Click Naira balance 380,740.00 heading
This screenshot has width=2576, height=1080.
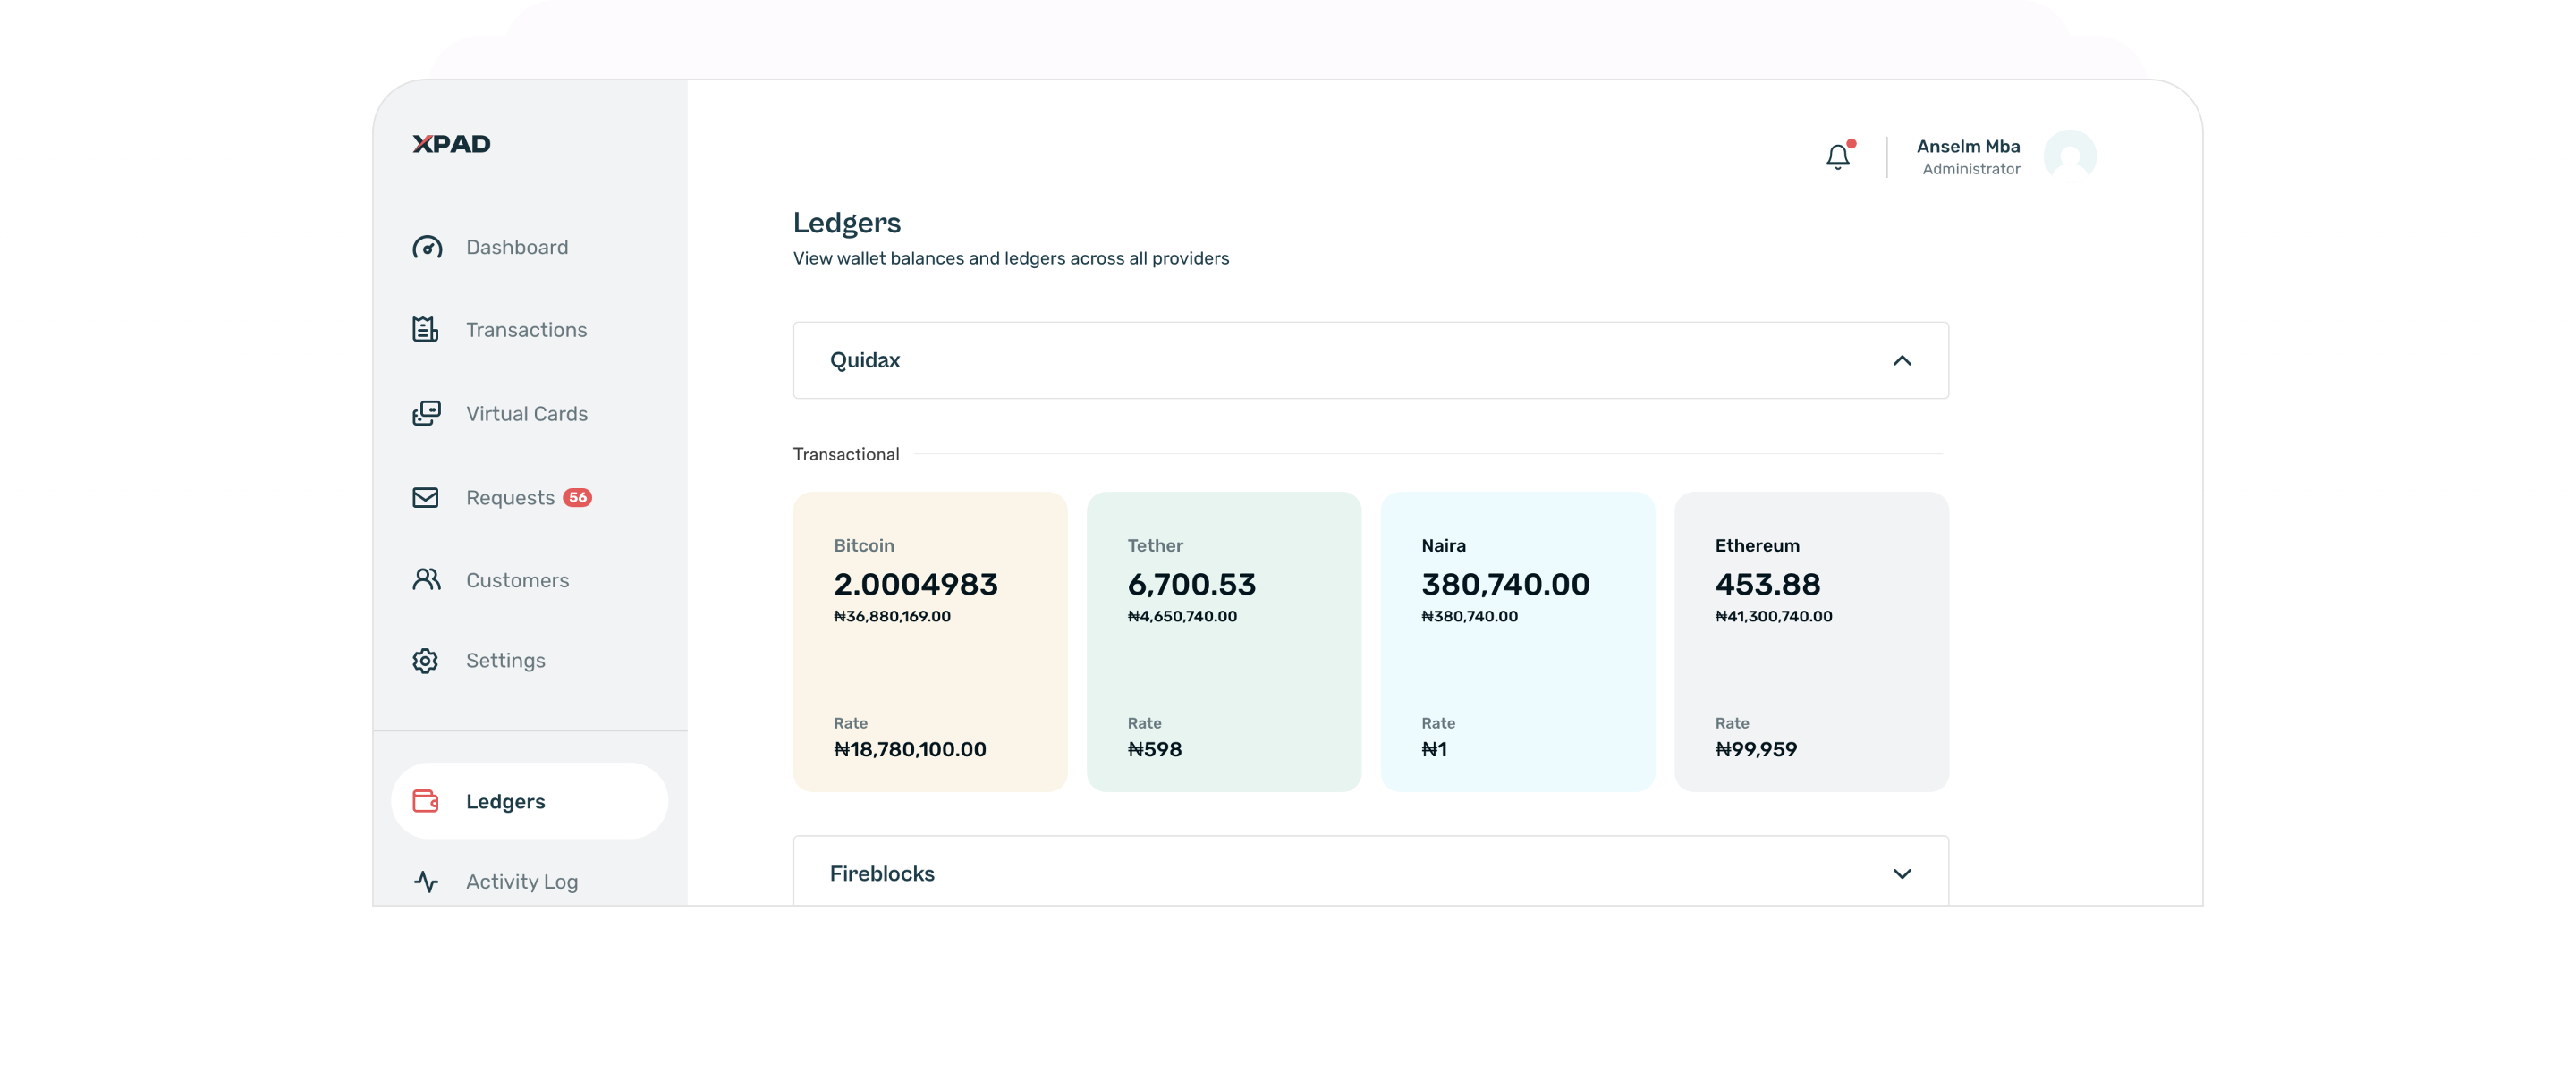[1506, 584]
